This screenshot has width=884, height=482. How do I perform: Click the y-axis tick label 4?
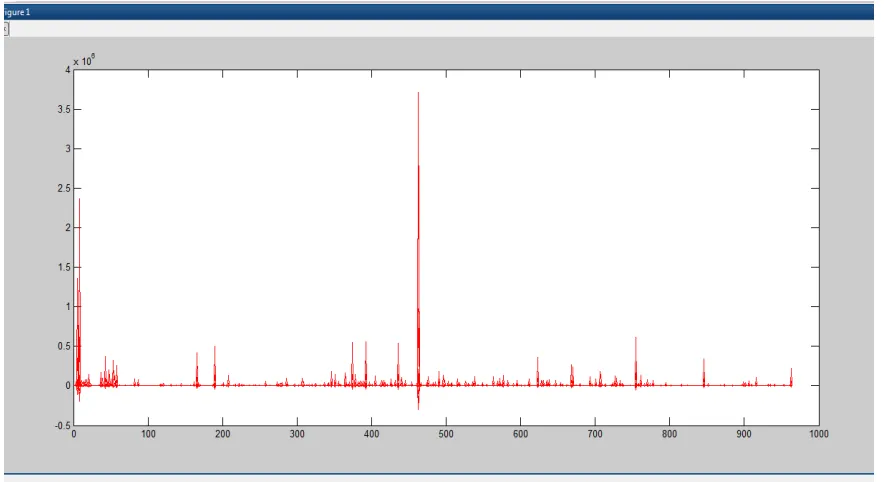68,70
